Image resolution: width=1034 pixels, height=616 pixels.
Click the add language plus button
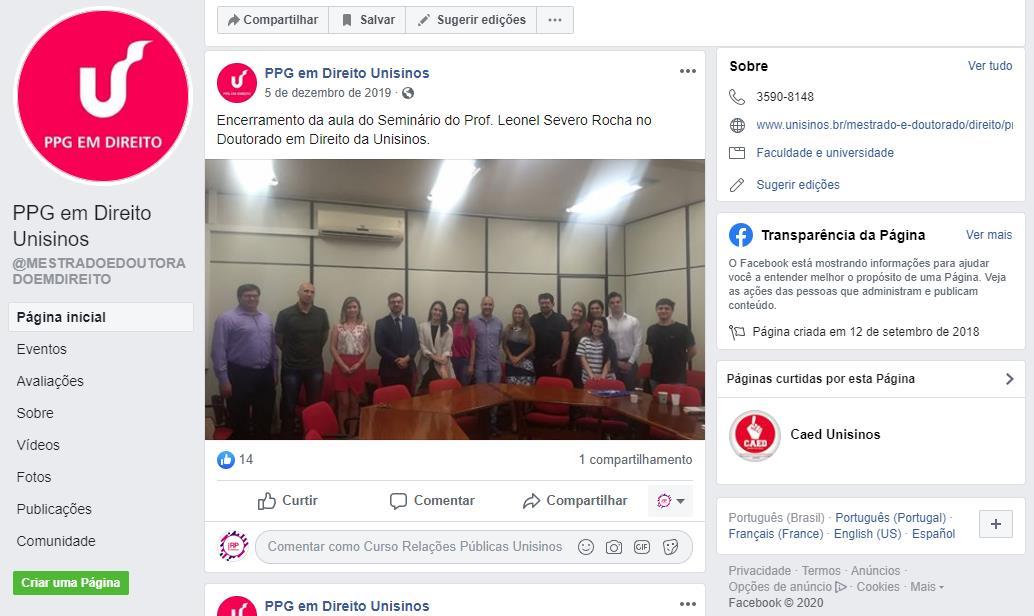click(996, 524)
